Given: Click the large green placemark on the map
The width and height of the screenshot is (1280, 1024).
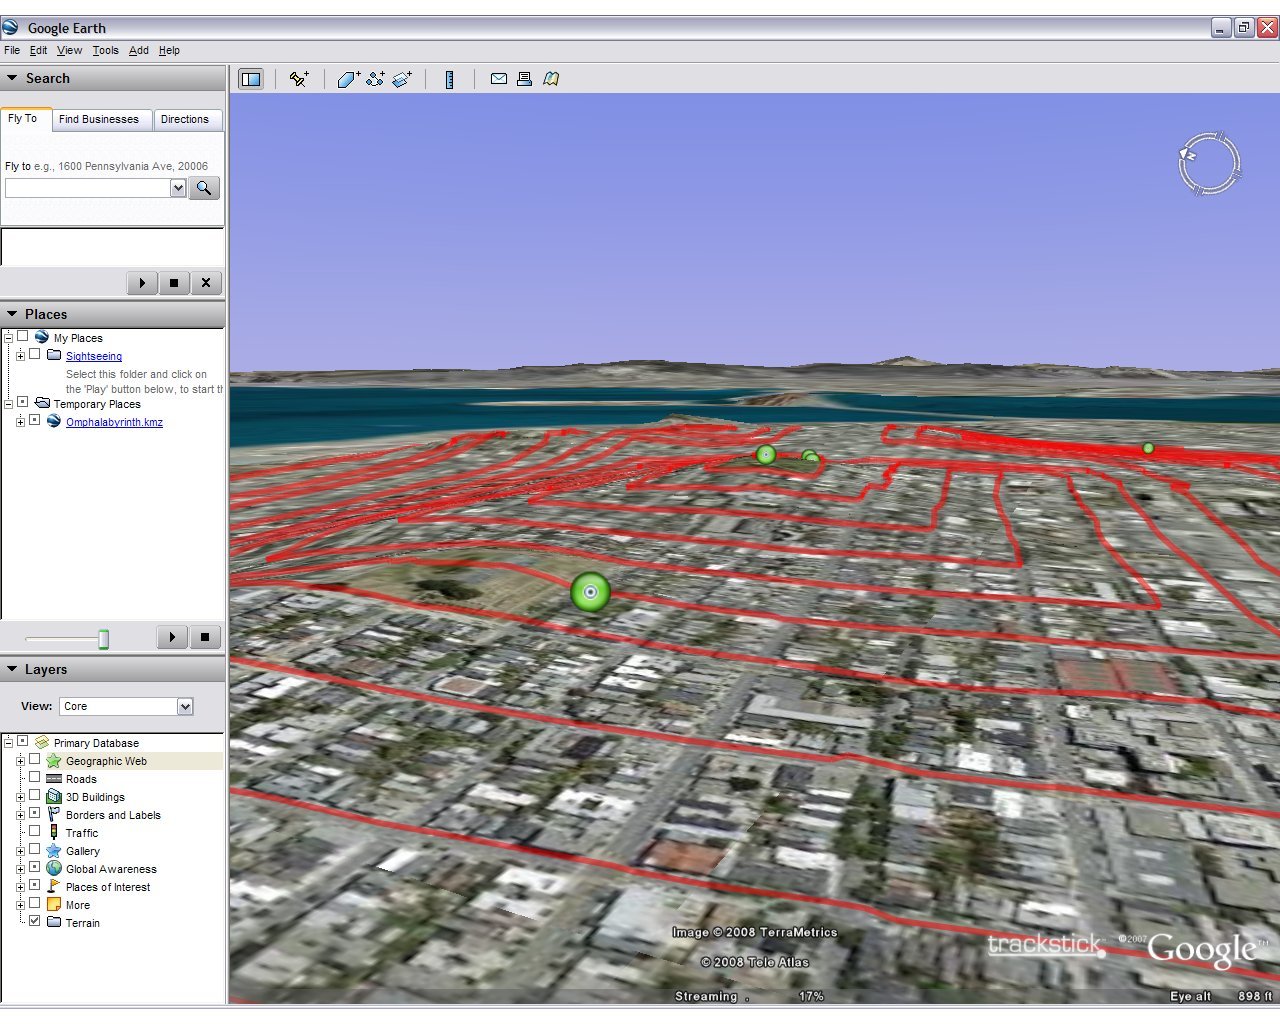Looking at the screenshot, I should [x=590, y=592].
